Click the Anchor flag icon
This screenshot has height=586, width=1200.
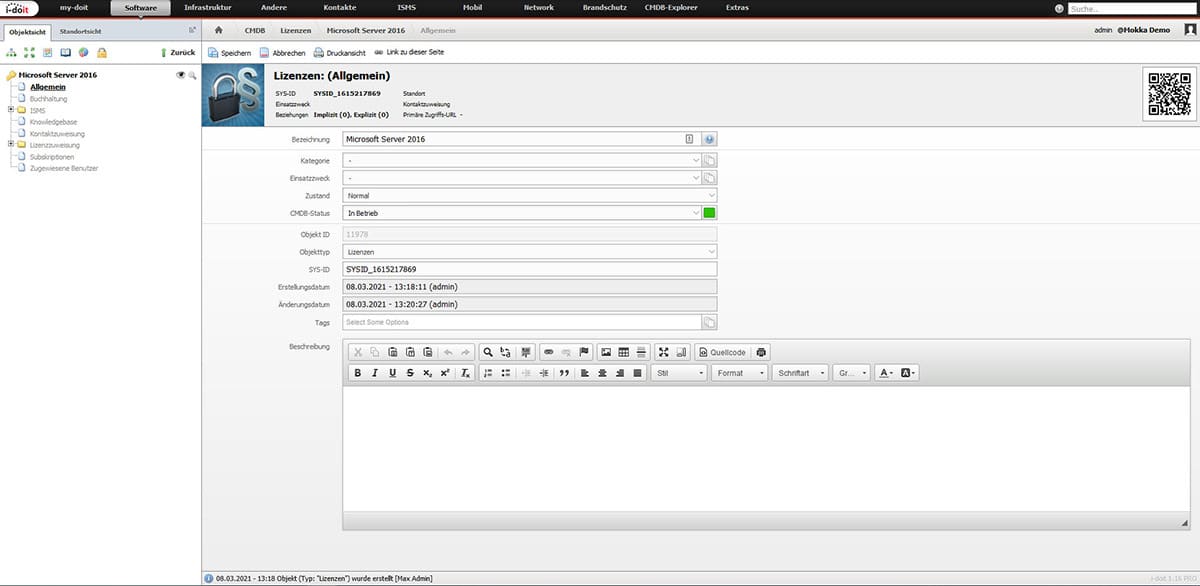[x=585, y=352]
